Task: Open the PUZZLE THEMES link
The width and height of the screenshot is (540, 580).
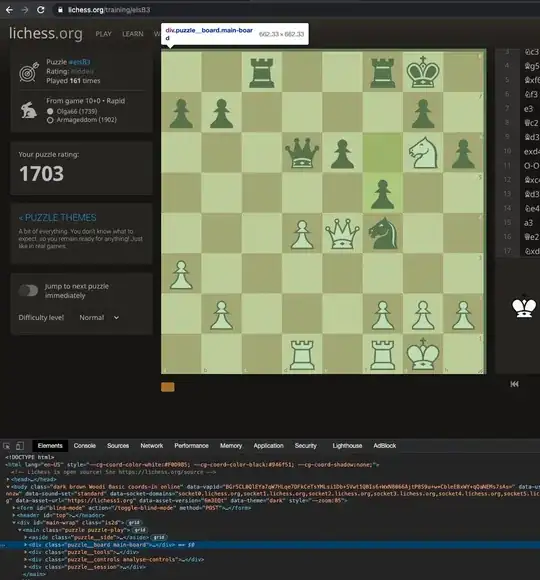Action: pyautogui.click(x=58, y=218)
